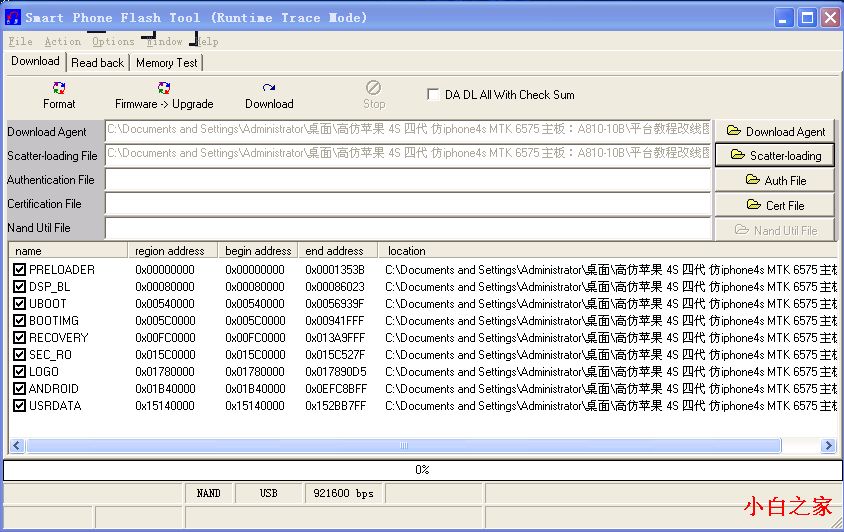The width and height of the screenshot is (844, 532).
Task: Click the horizontal scrollbar left arrow
Action: point(17,445)
